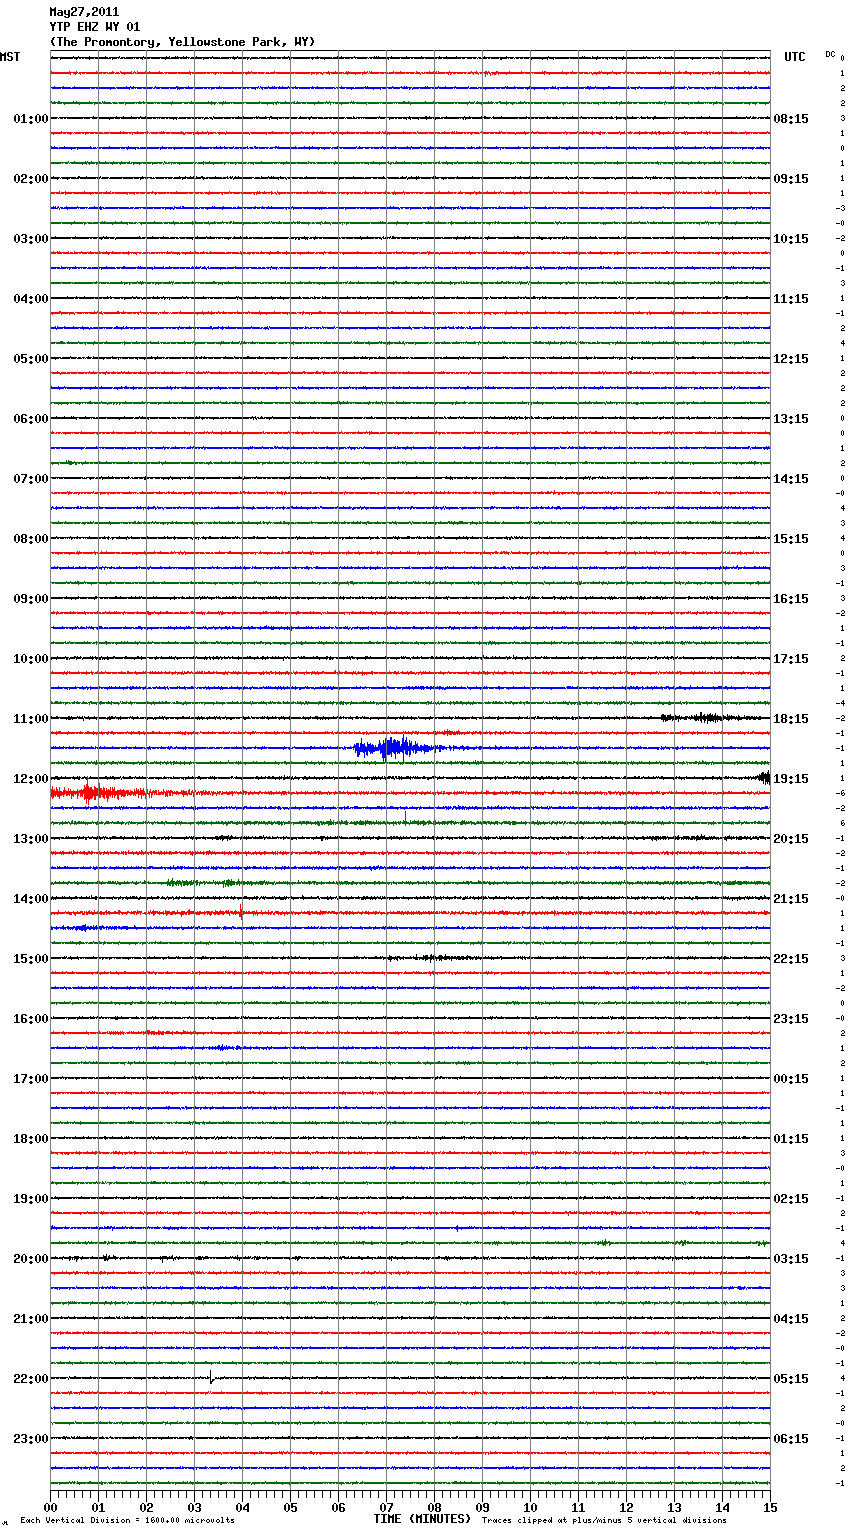Click the Each Vertical Division scale note
The height and width of the screenshot is (1534, 850).
coord(127,1521)
